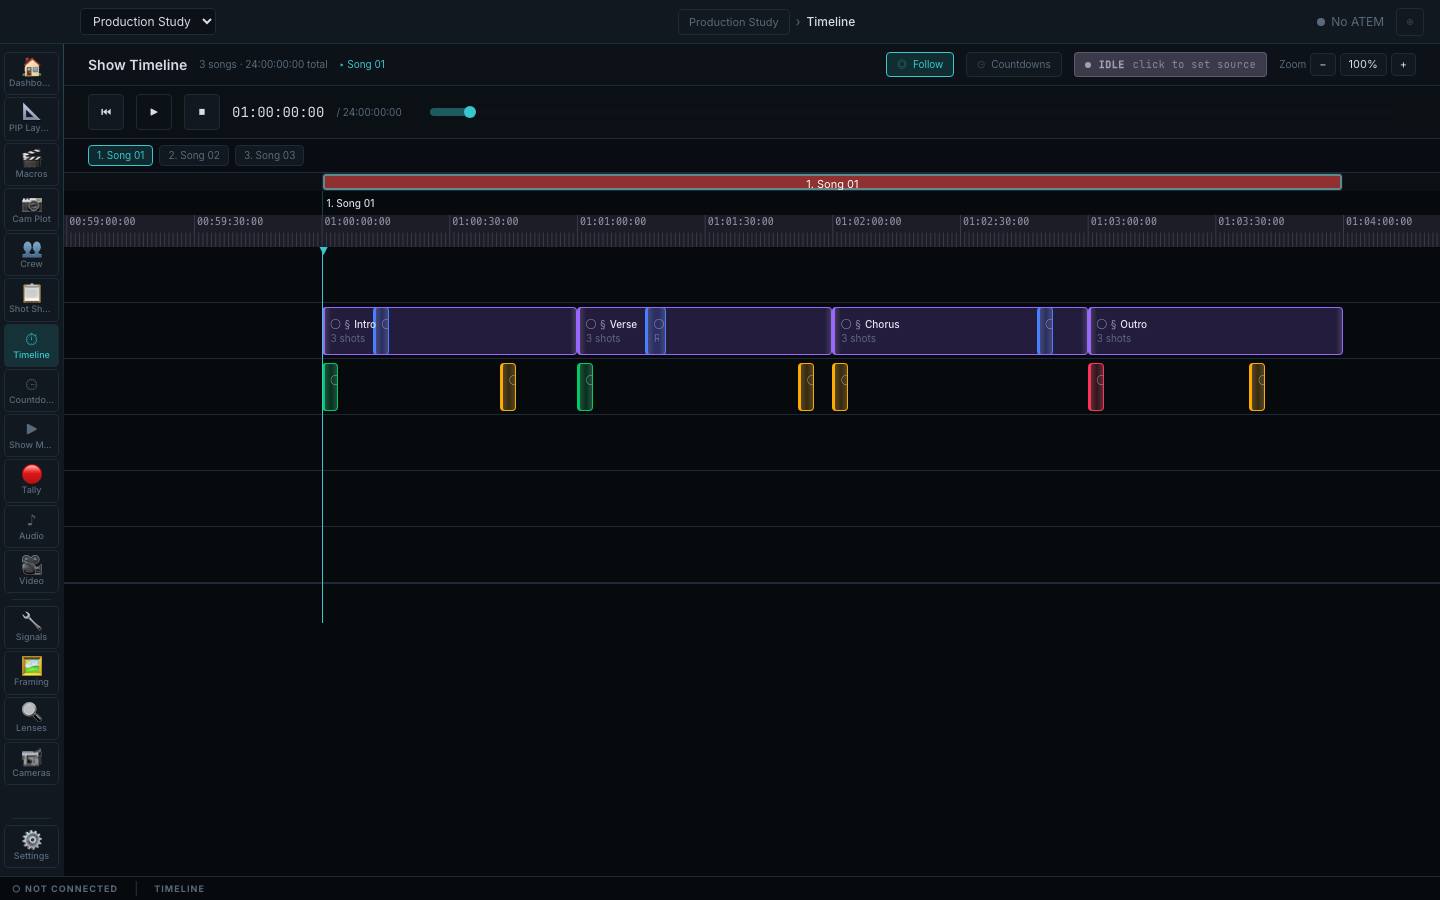Image resolution: width=1440 pixels, height=900 pixels.
Task: Click the TIMELINE status bar entry
Action: coord(179,889)
